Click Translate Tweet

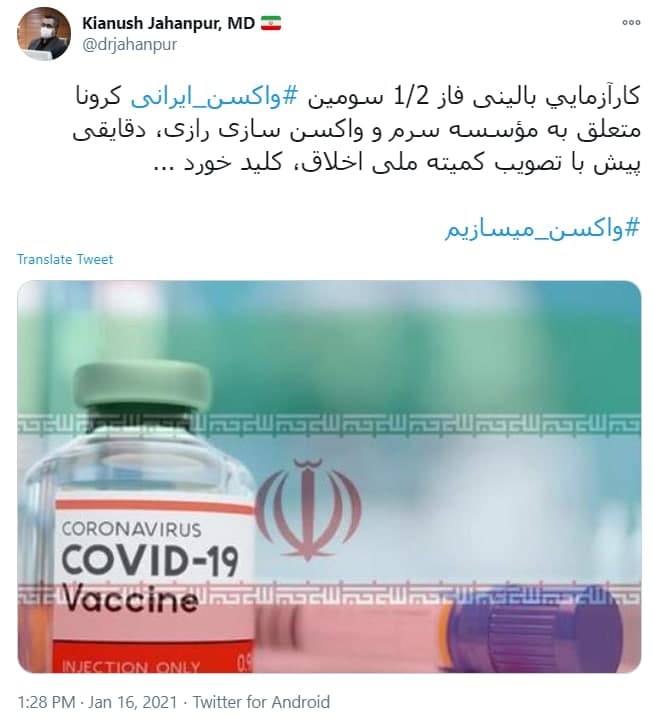click(65, 259)
